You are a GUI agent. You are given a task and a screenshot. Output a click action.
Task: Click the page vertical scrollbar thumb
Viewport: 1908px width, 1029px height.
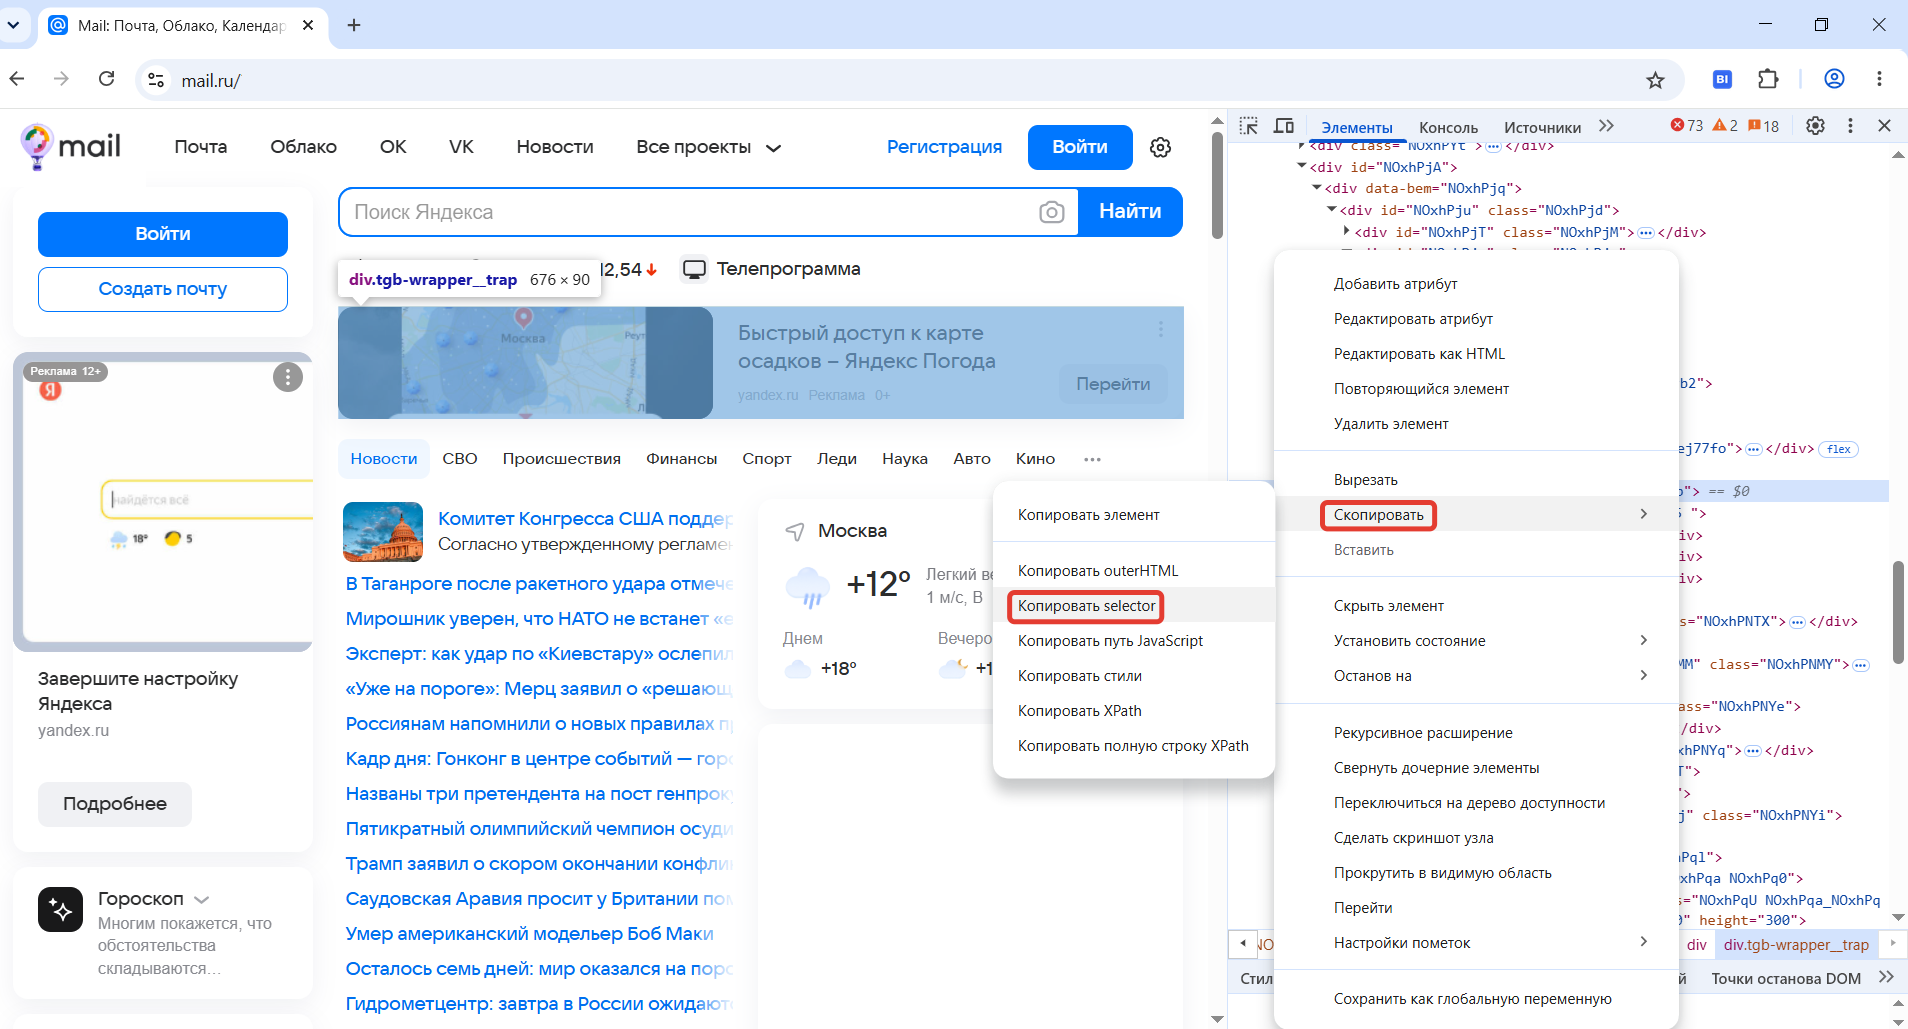click(x=1217, y=184)
